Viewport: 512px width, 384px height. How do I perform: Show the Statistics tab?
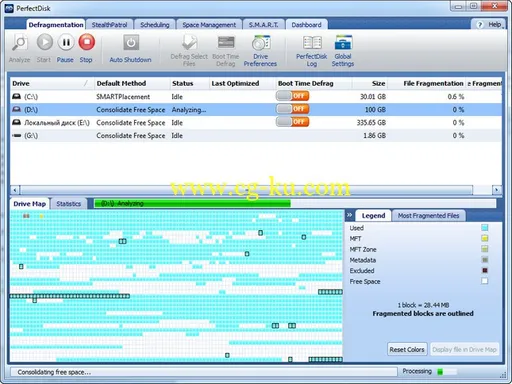pos(69,204)
